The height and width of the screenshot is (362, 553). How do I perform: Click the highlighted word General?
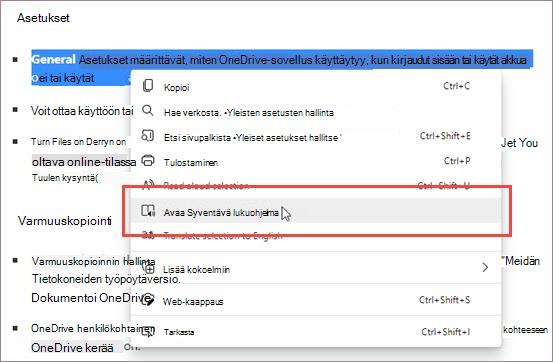53,59
